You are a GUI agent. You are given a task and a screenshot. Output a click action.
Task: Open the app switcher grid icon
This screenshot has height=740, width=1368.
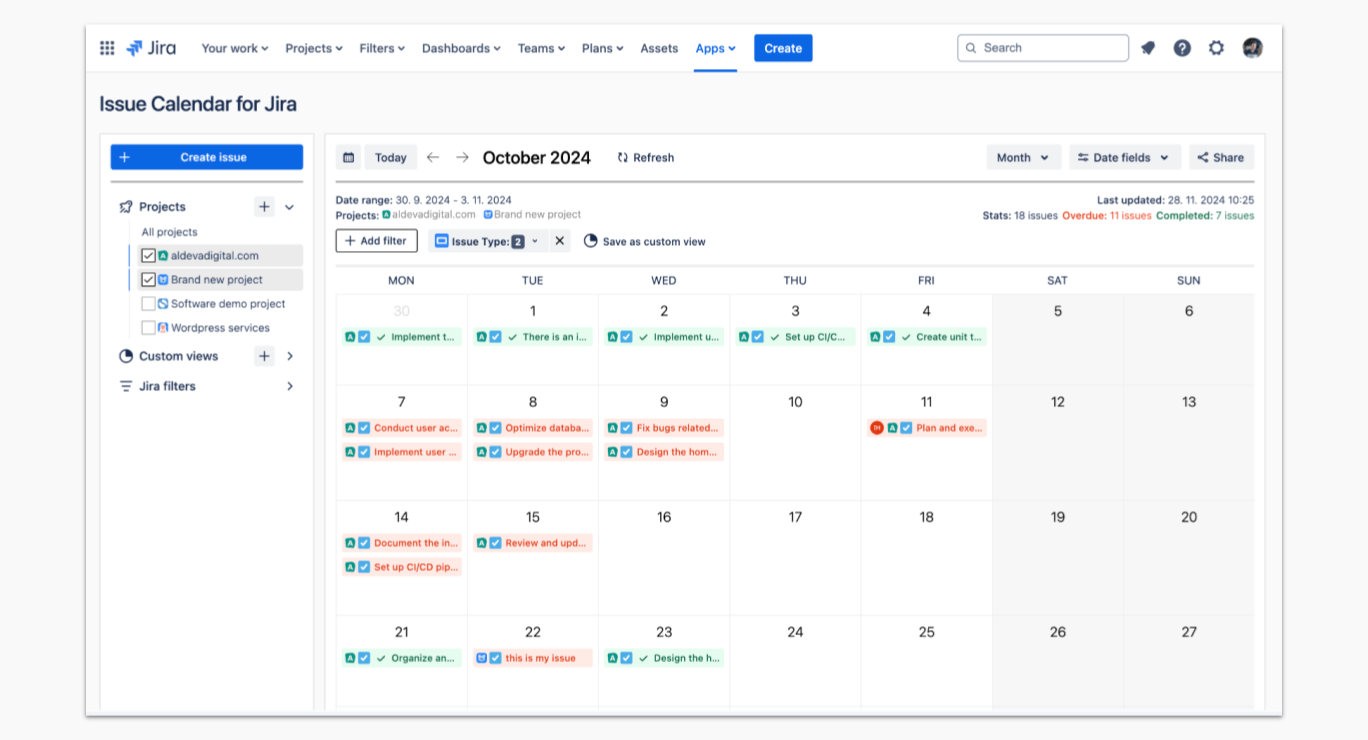point(107,48)
